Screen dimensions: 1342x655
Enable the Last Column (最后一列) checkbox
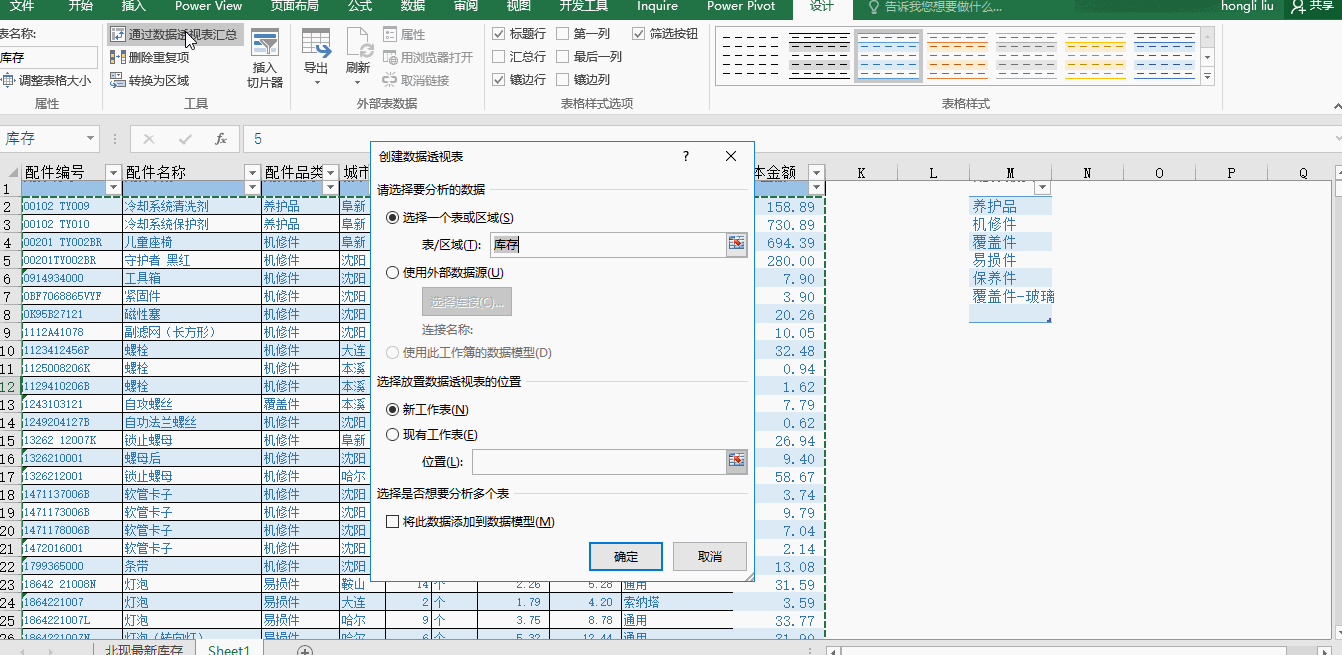(x=563, y=57)
